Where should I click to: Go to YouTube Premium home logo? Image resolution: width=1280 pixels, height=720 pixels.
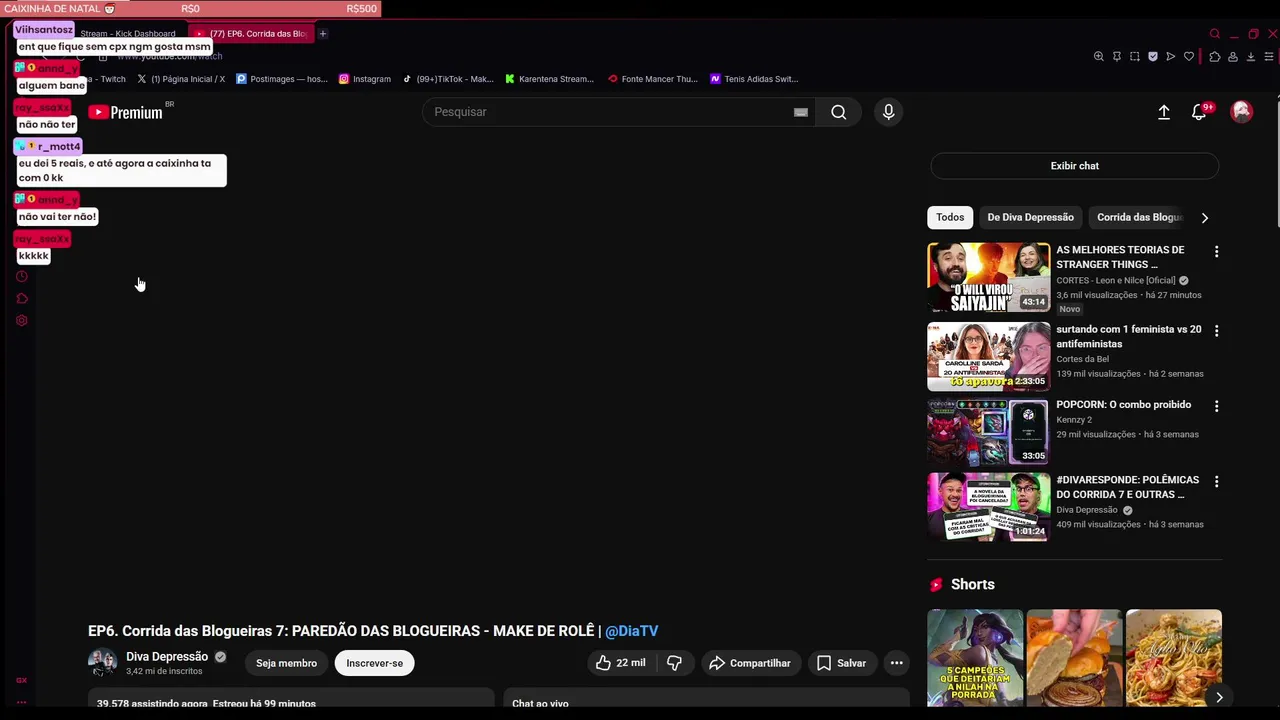pyautogui.click(x=126, y=112)
